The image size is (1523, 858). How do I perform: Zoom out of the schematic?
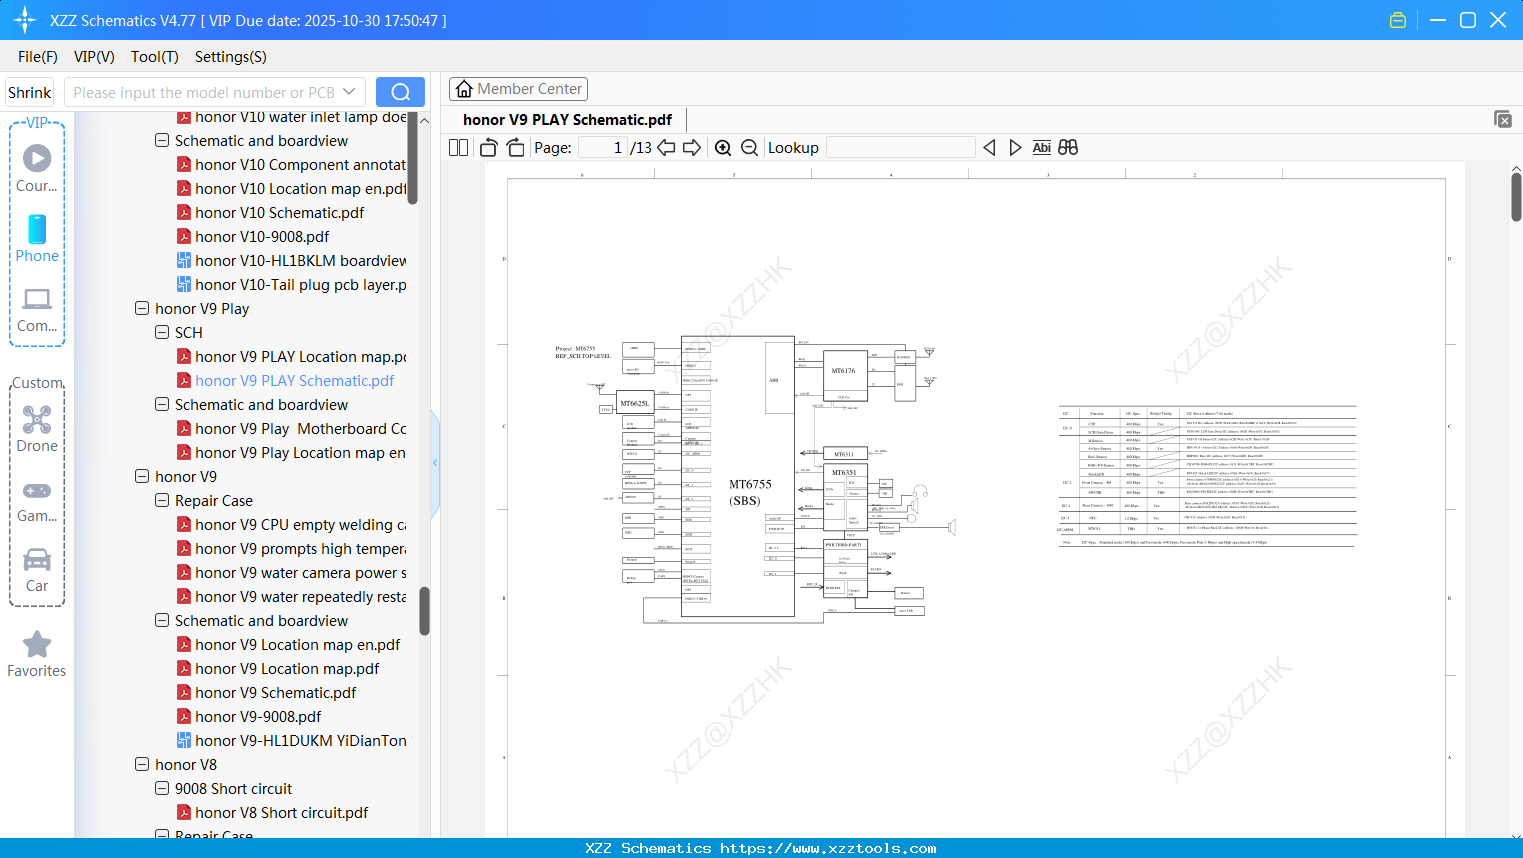pos(749,148)
